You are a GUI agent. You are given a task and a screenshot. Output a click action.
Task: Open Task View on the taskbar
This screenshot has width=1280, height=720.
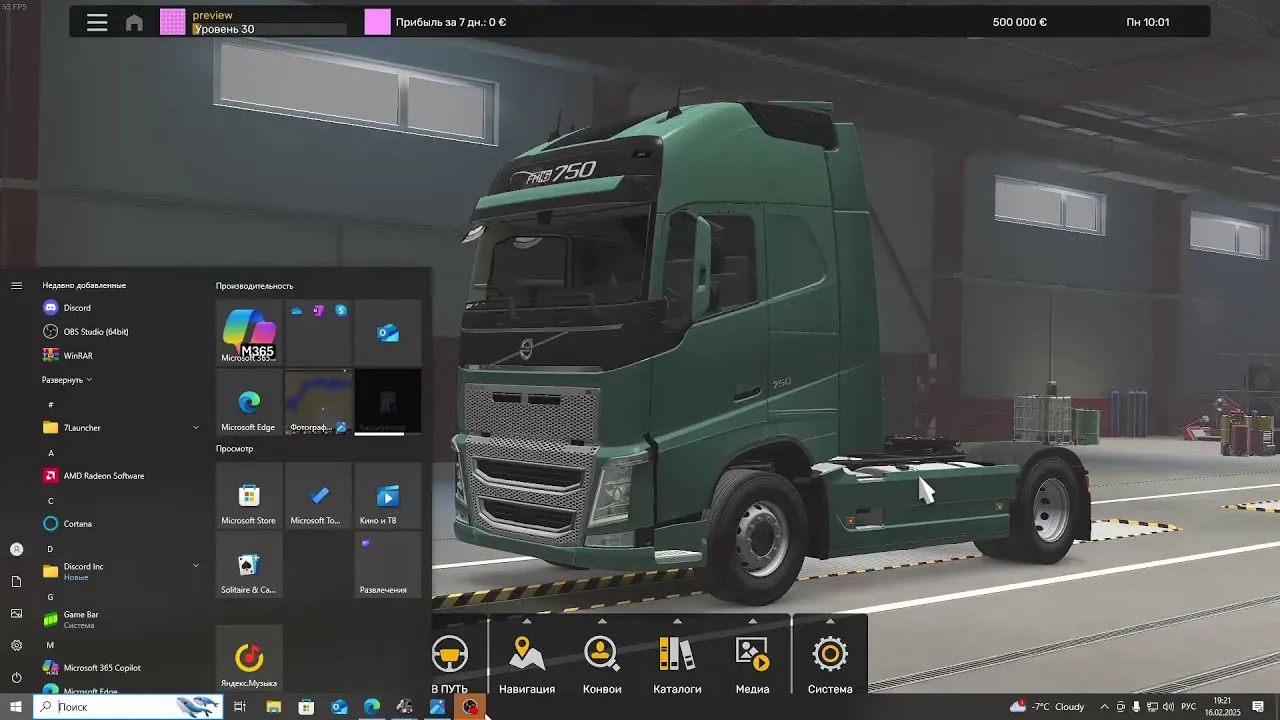[x=240, y=707]
